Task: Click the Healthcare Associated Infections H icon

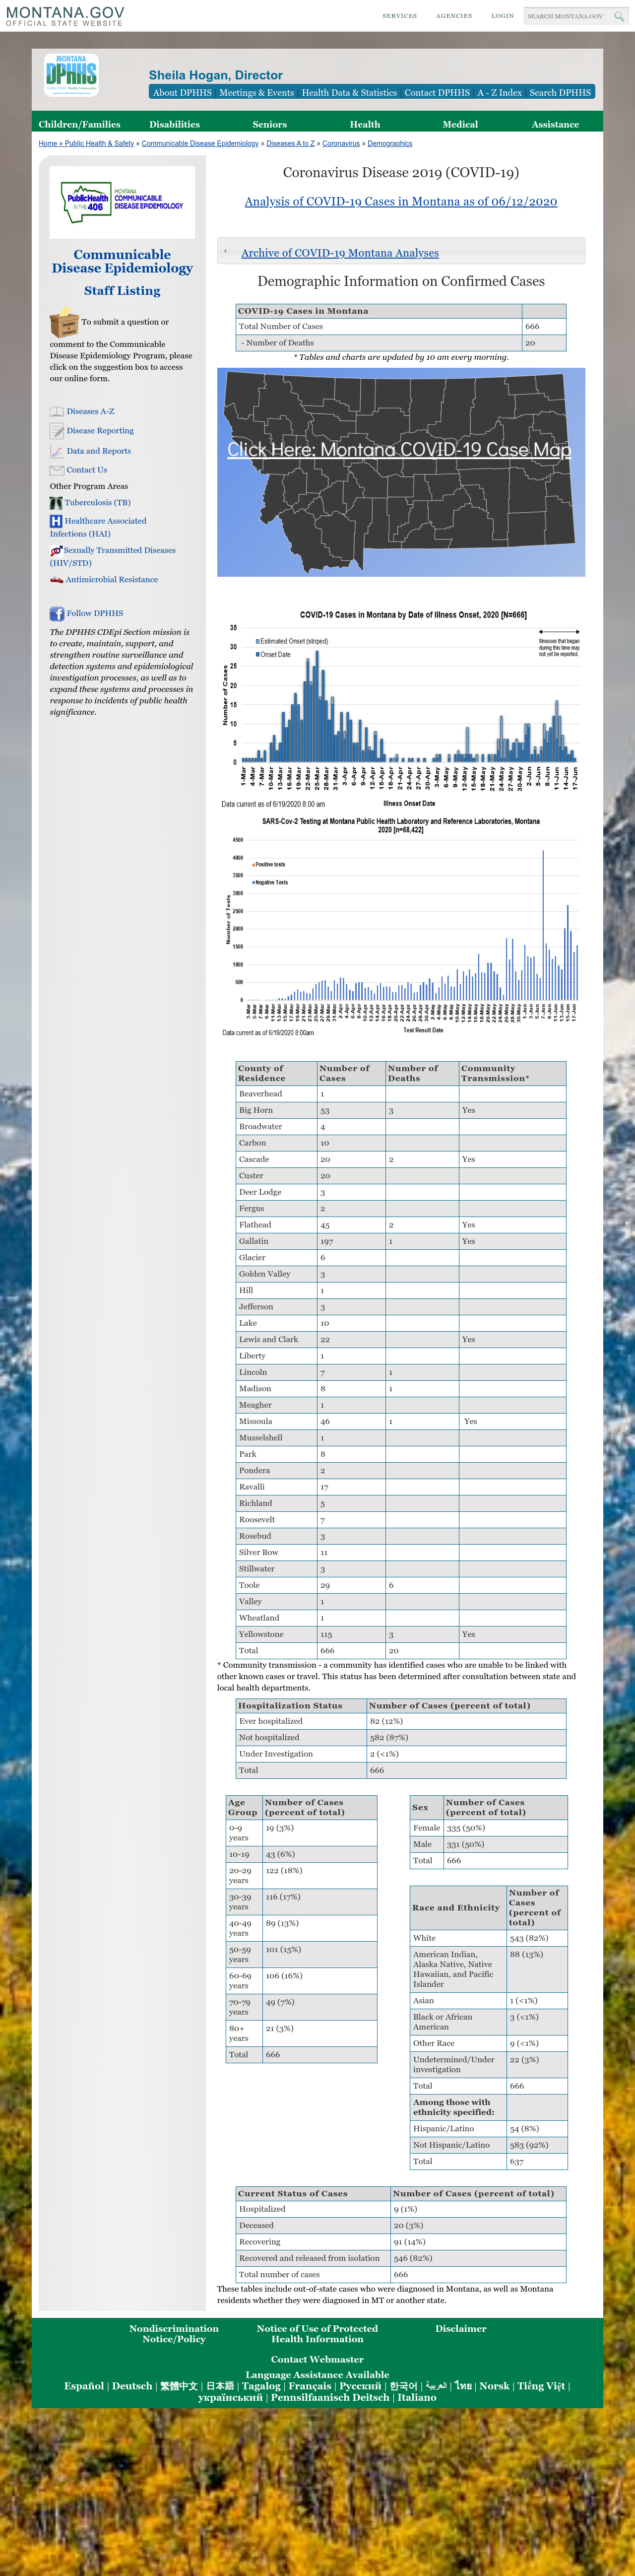Action: coord(56,521)
